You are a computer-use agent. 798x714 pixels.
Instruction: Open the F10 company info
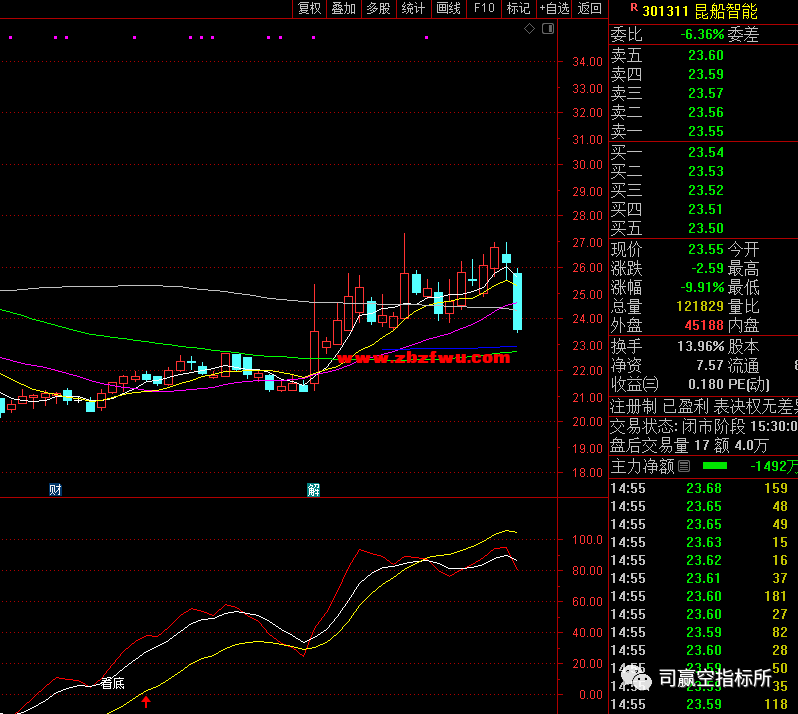pyautogui.click(x=484, y=8)
